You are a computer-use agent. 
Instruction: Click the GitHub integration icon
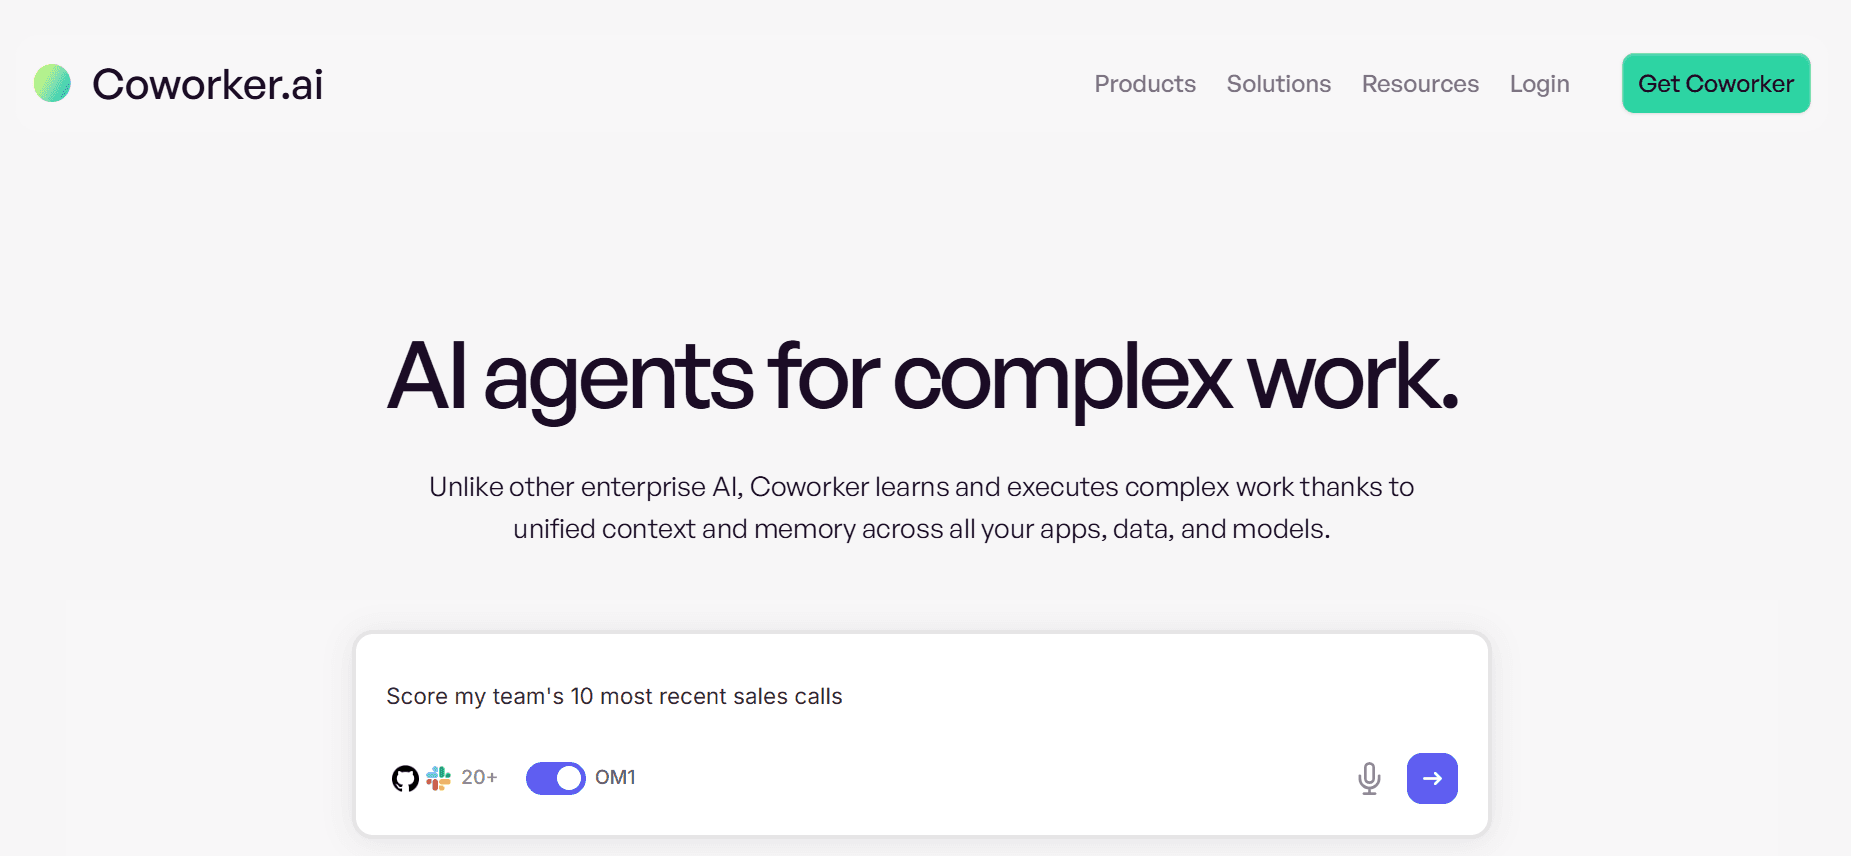tap(405, 778)
